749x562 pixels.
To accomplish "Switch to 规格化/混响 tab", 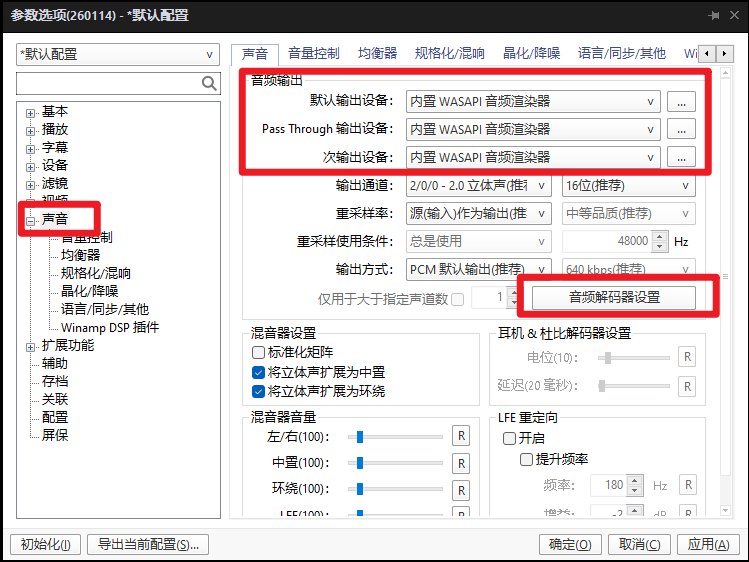I will 449,53.
